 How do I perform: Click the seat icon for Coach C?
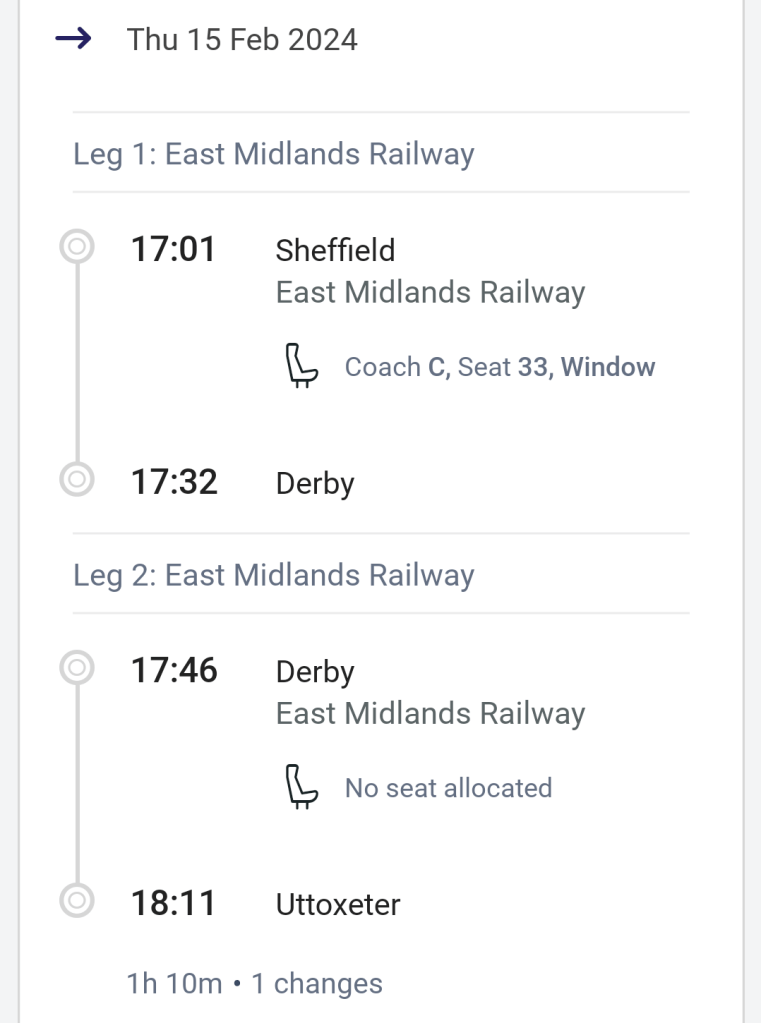tap(301, 366)
